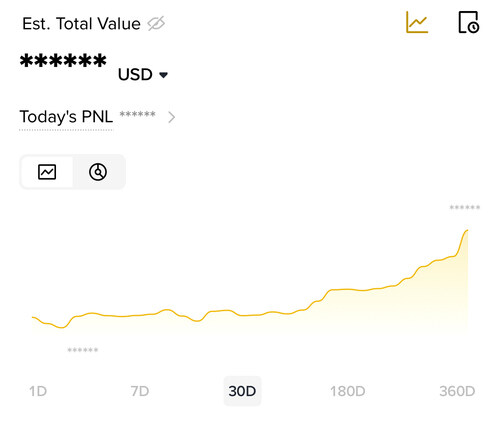500x422 pixels.
Task: Toggle balance visibility with the eye icon
Action: coord(156,24)
